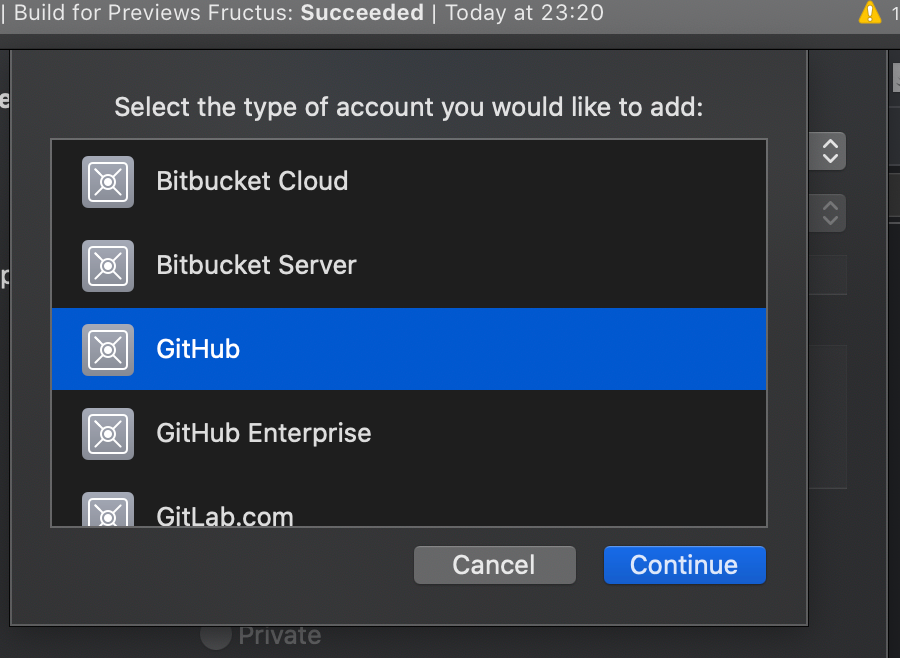This screenshot has height=658, width=900.
Task: Open the upper popup chevron control
Action: click(827, 151)
